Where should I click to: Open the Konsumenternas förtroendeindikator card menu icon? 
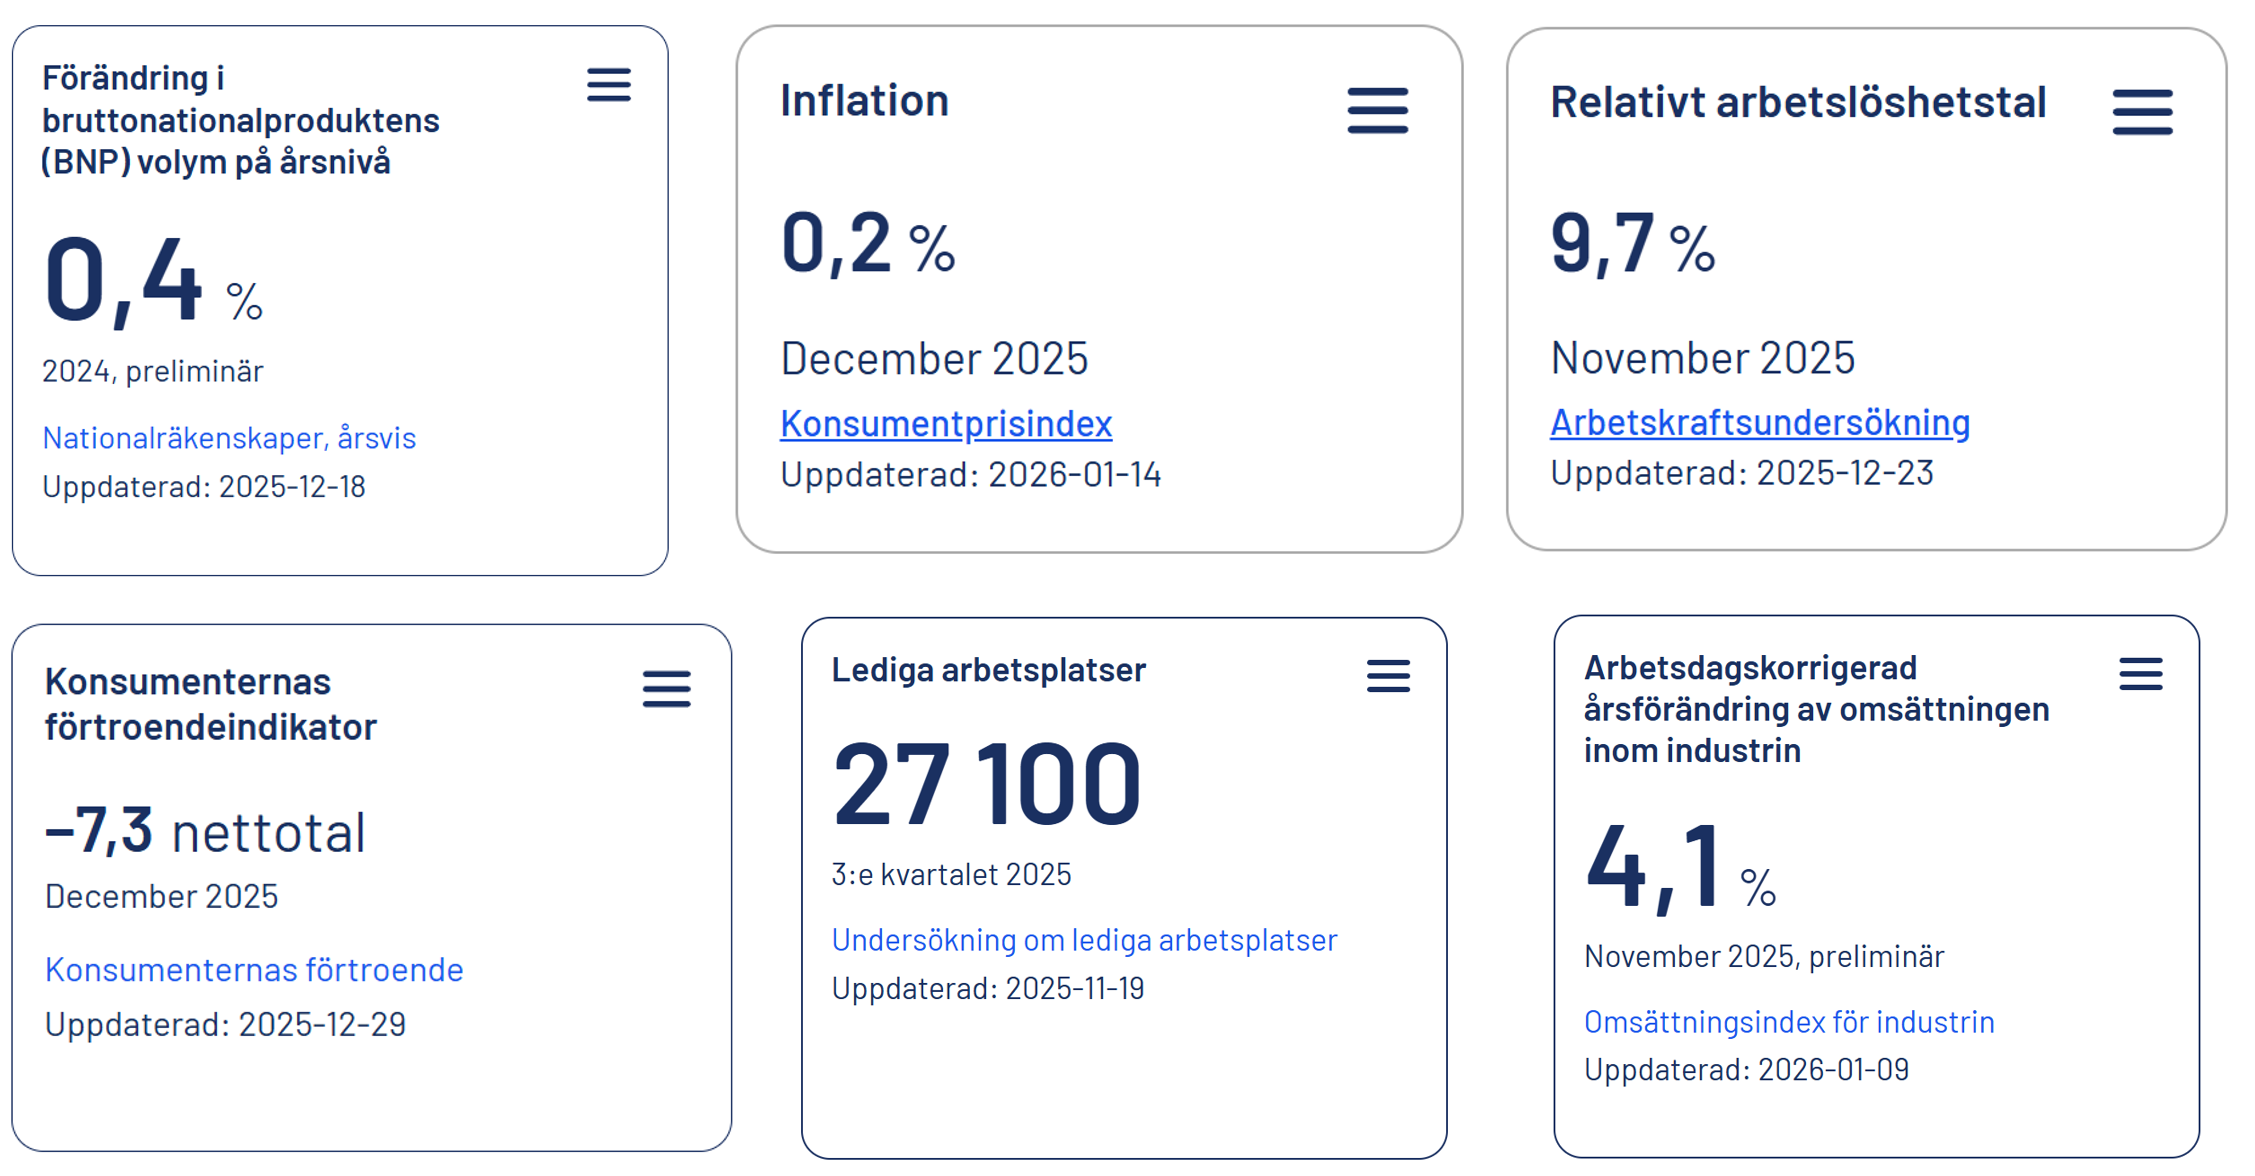coord(666,689)
